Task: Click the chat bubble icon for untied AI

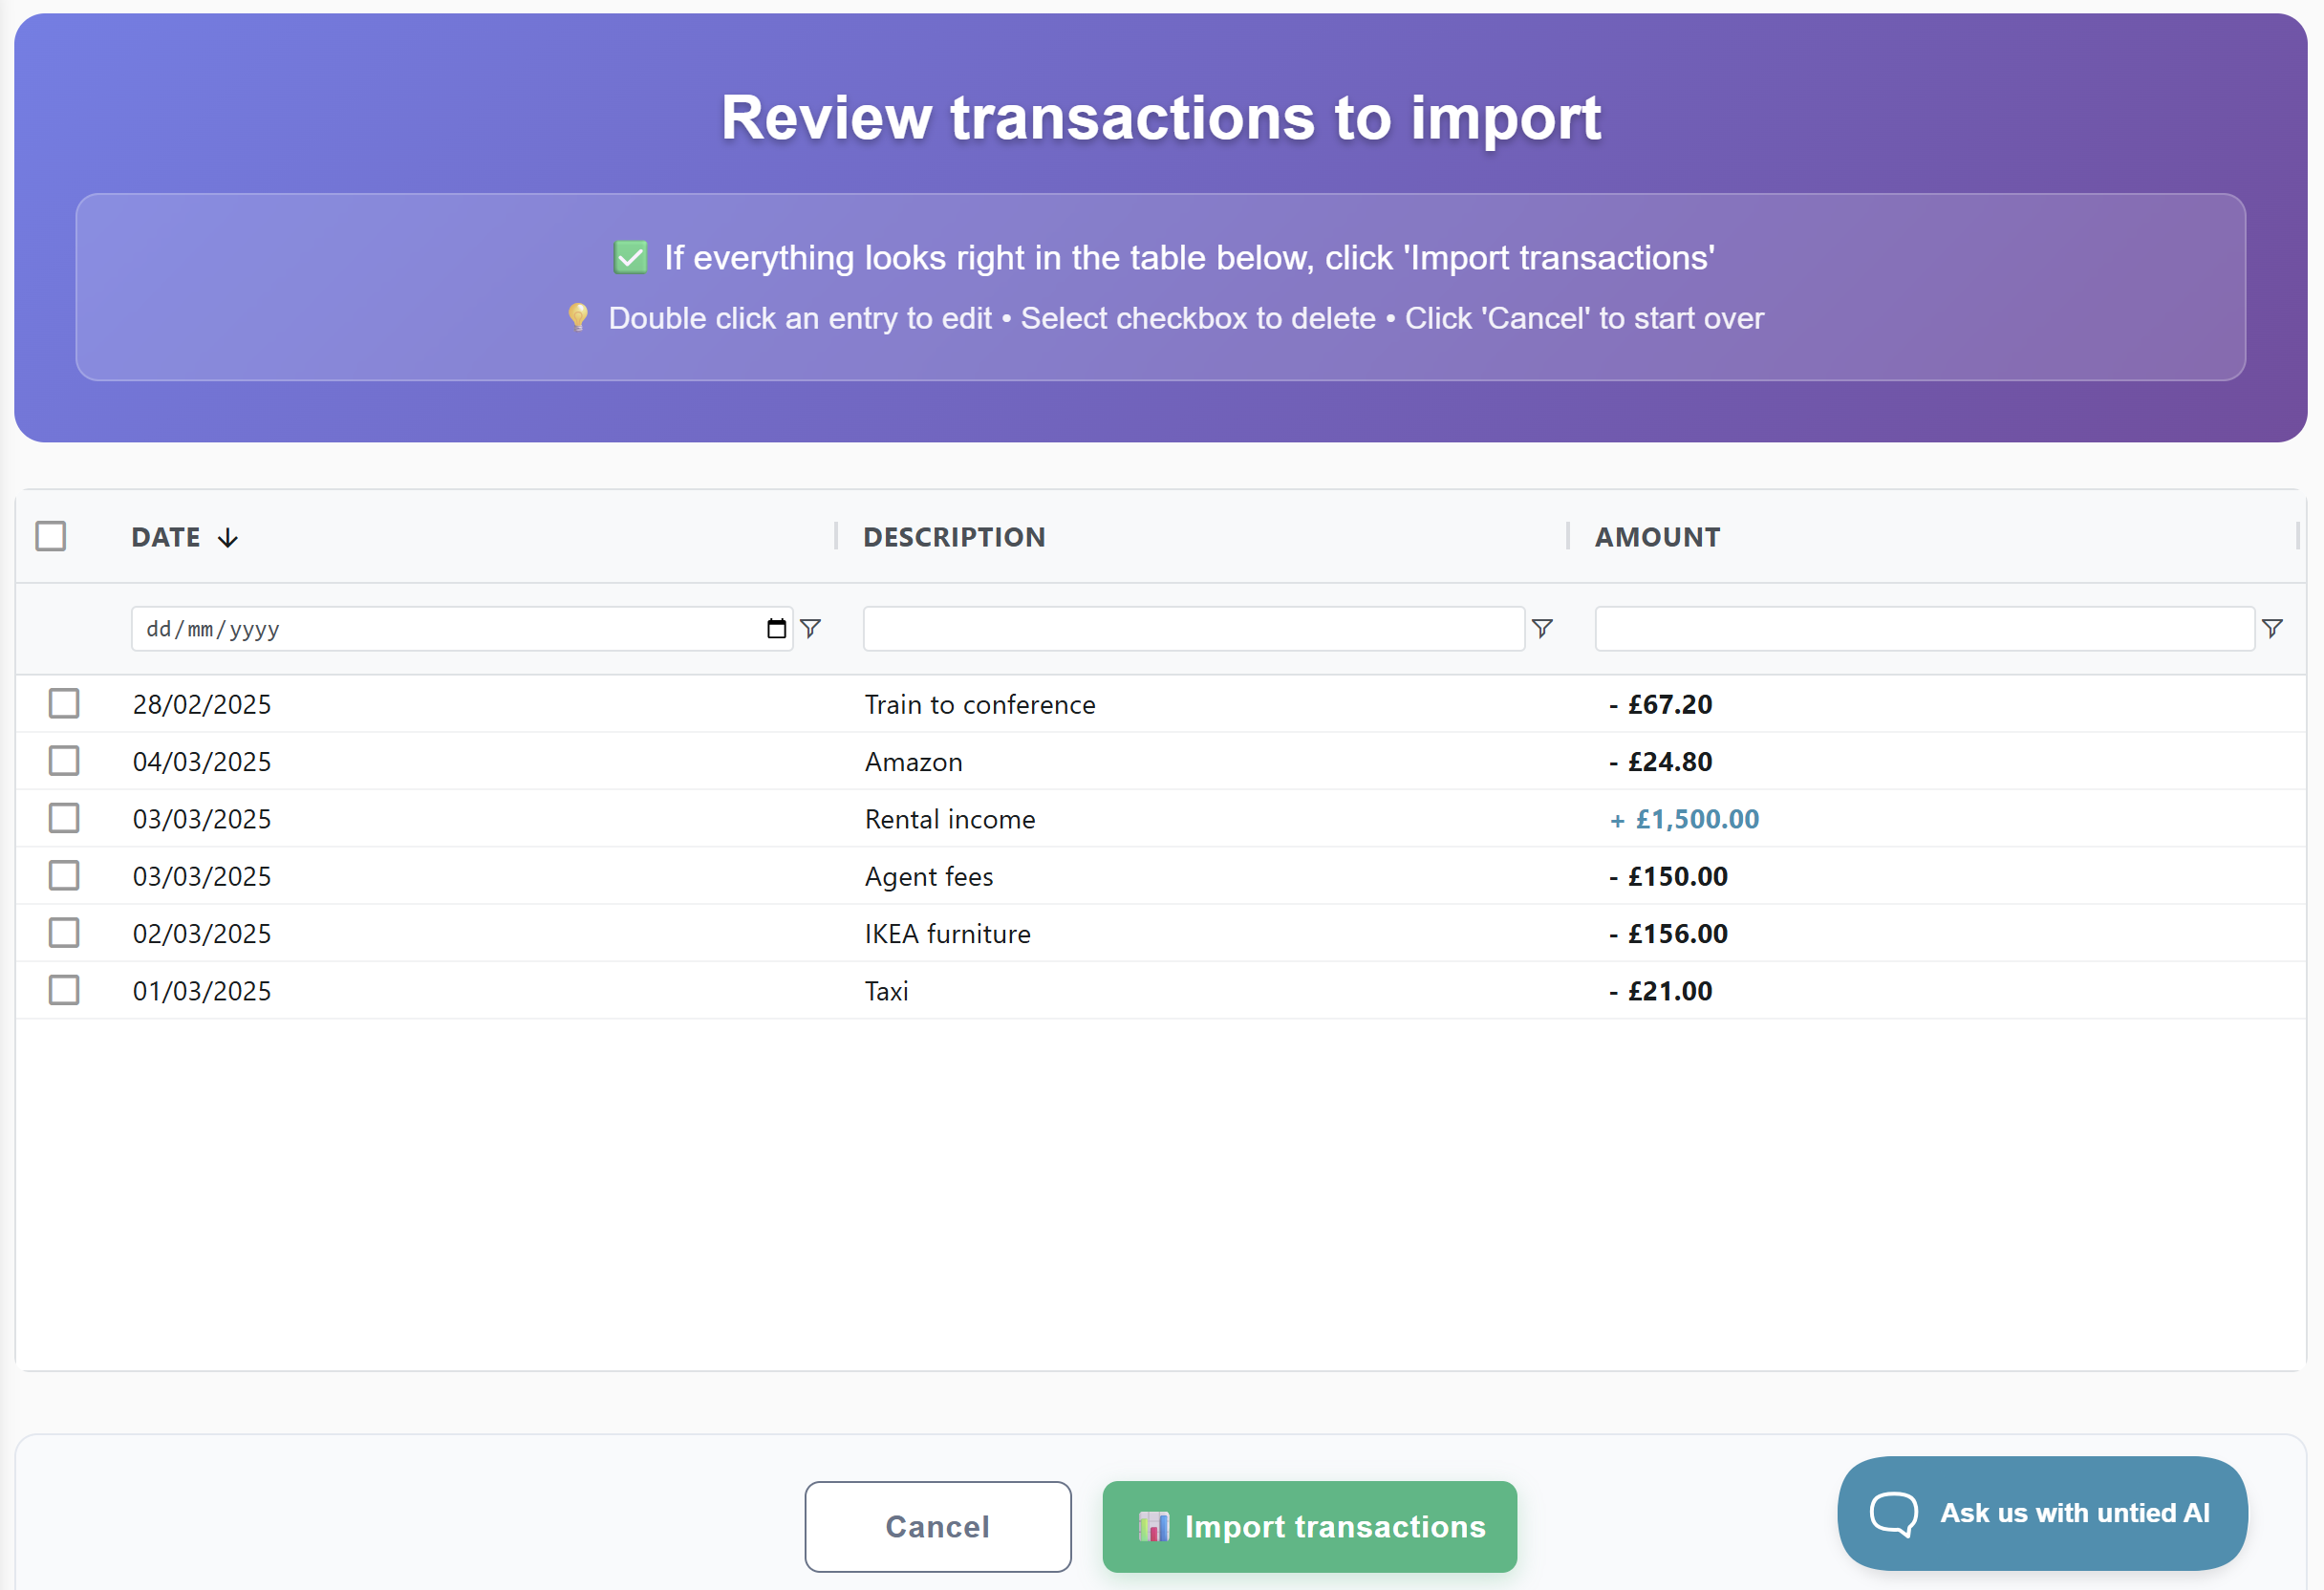Action: click(x=1893, y=1512)
